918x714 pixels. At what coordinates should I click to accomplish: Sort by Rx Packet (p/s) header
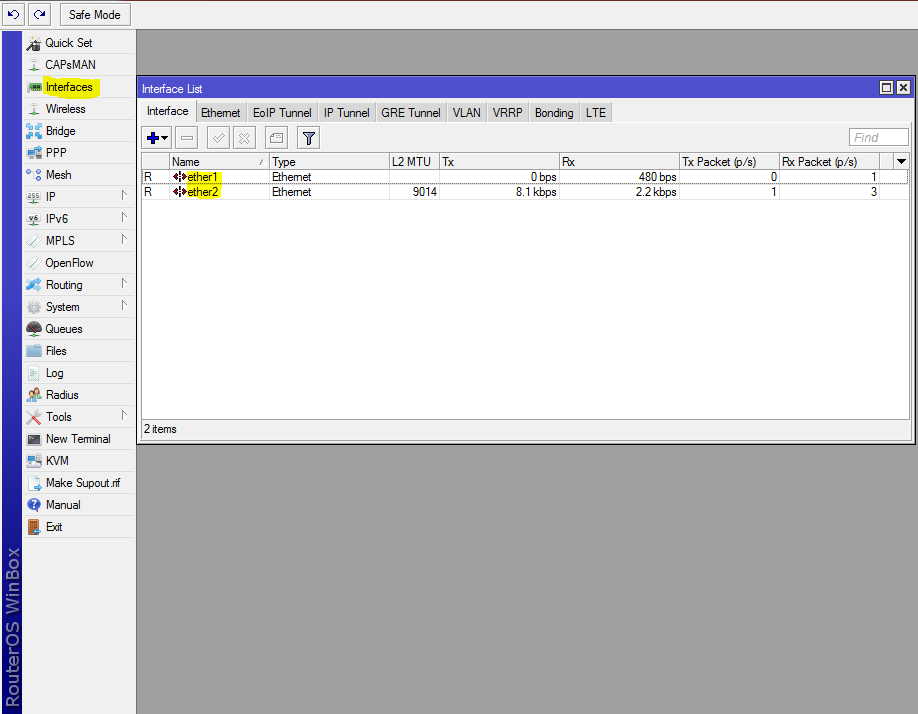tap(829, 162)
